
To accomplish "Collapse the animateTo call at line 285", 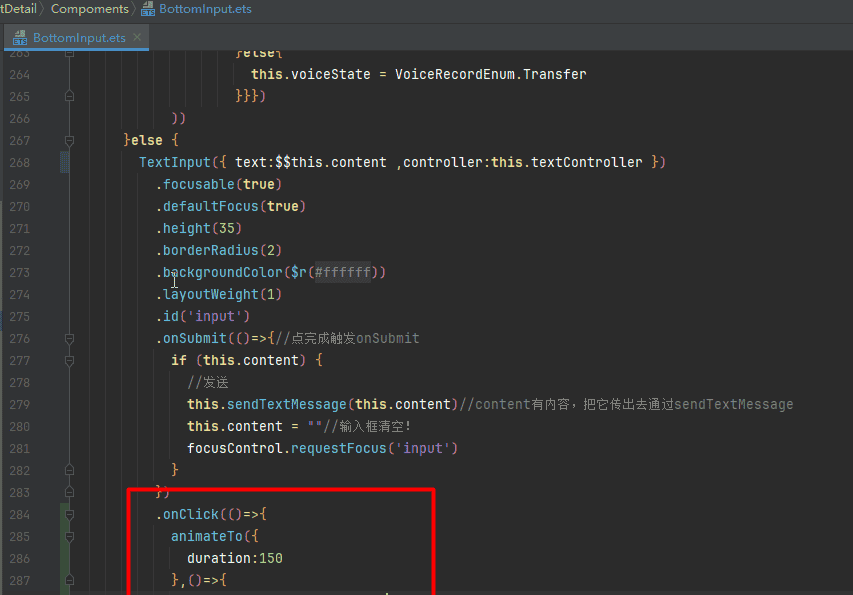I will [70, 536].
